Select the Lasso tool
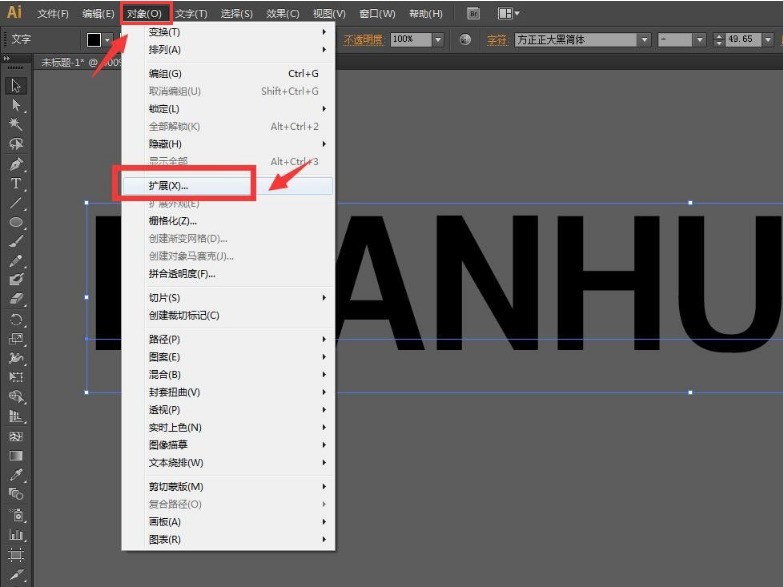783x587 pixels. tap(16, 144)
